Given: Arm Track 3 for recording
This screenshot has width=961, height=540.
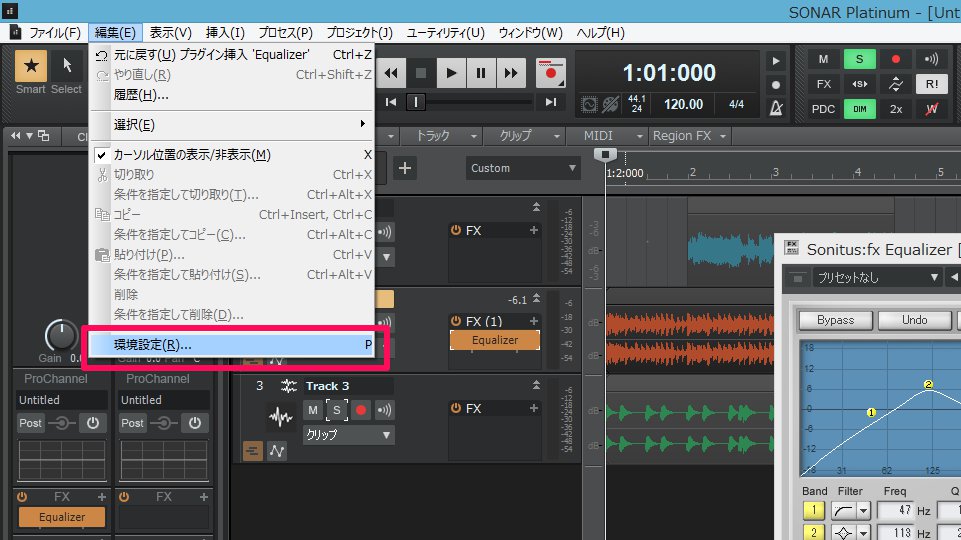Looking at the screenshot, I should click(361, 410).
